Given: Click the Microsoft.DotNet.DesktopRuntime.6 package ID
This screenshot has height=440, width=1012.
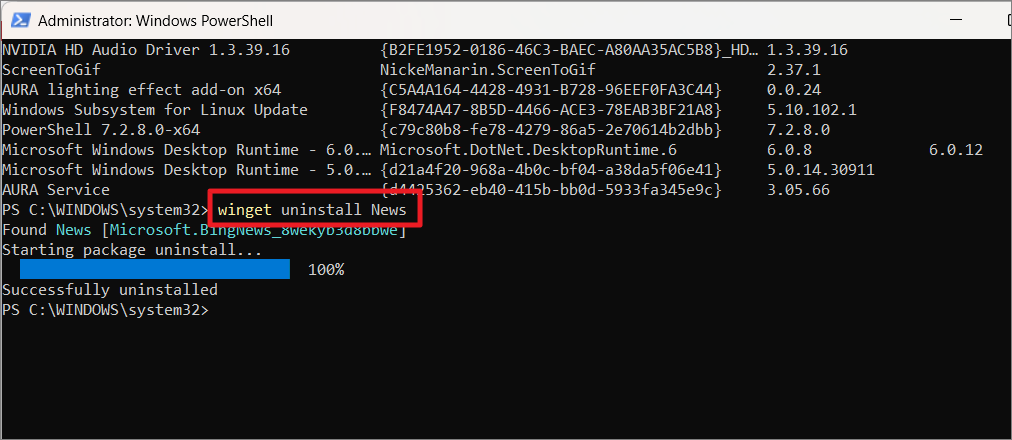Looking at the screenshot, I should click(529, 150).
